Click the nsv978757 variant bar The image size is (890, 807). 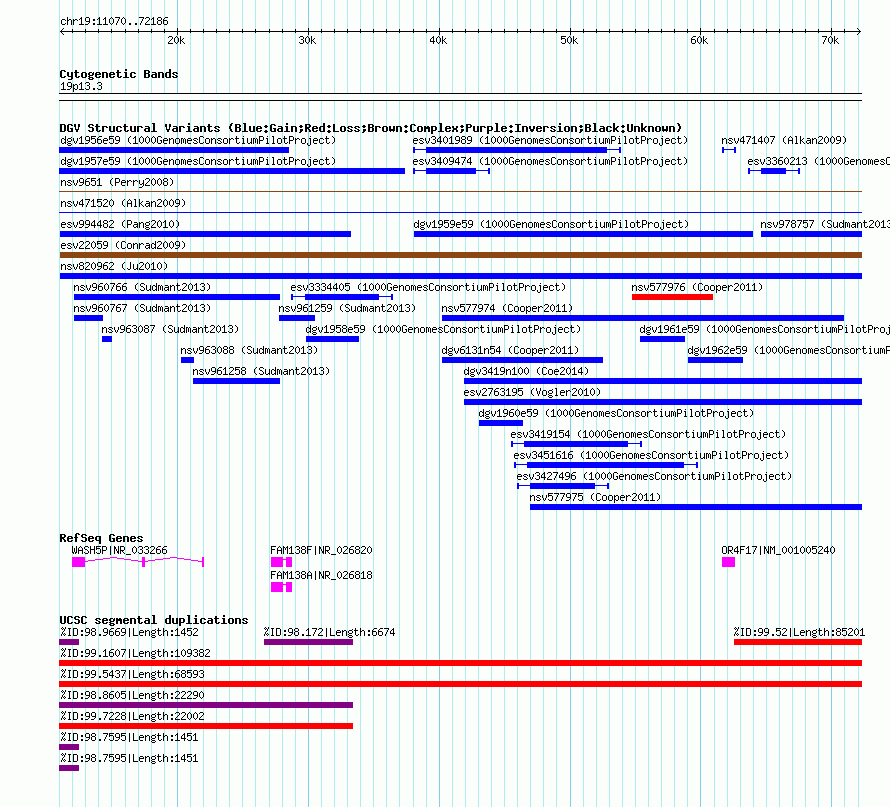pyautogui.click(x=811, y=234)
